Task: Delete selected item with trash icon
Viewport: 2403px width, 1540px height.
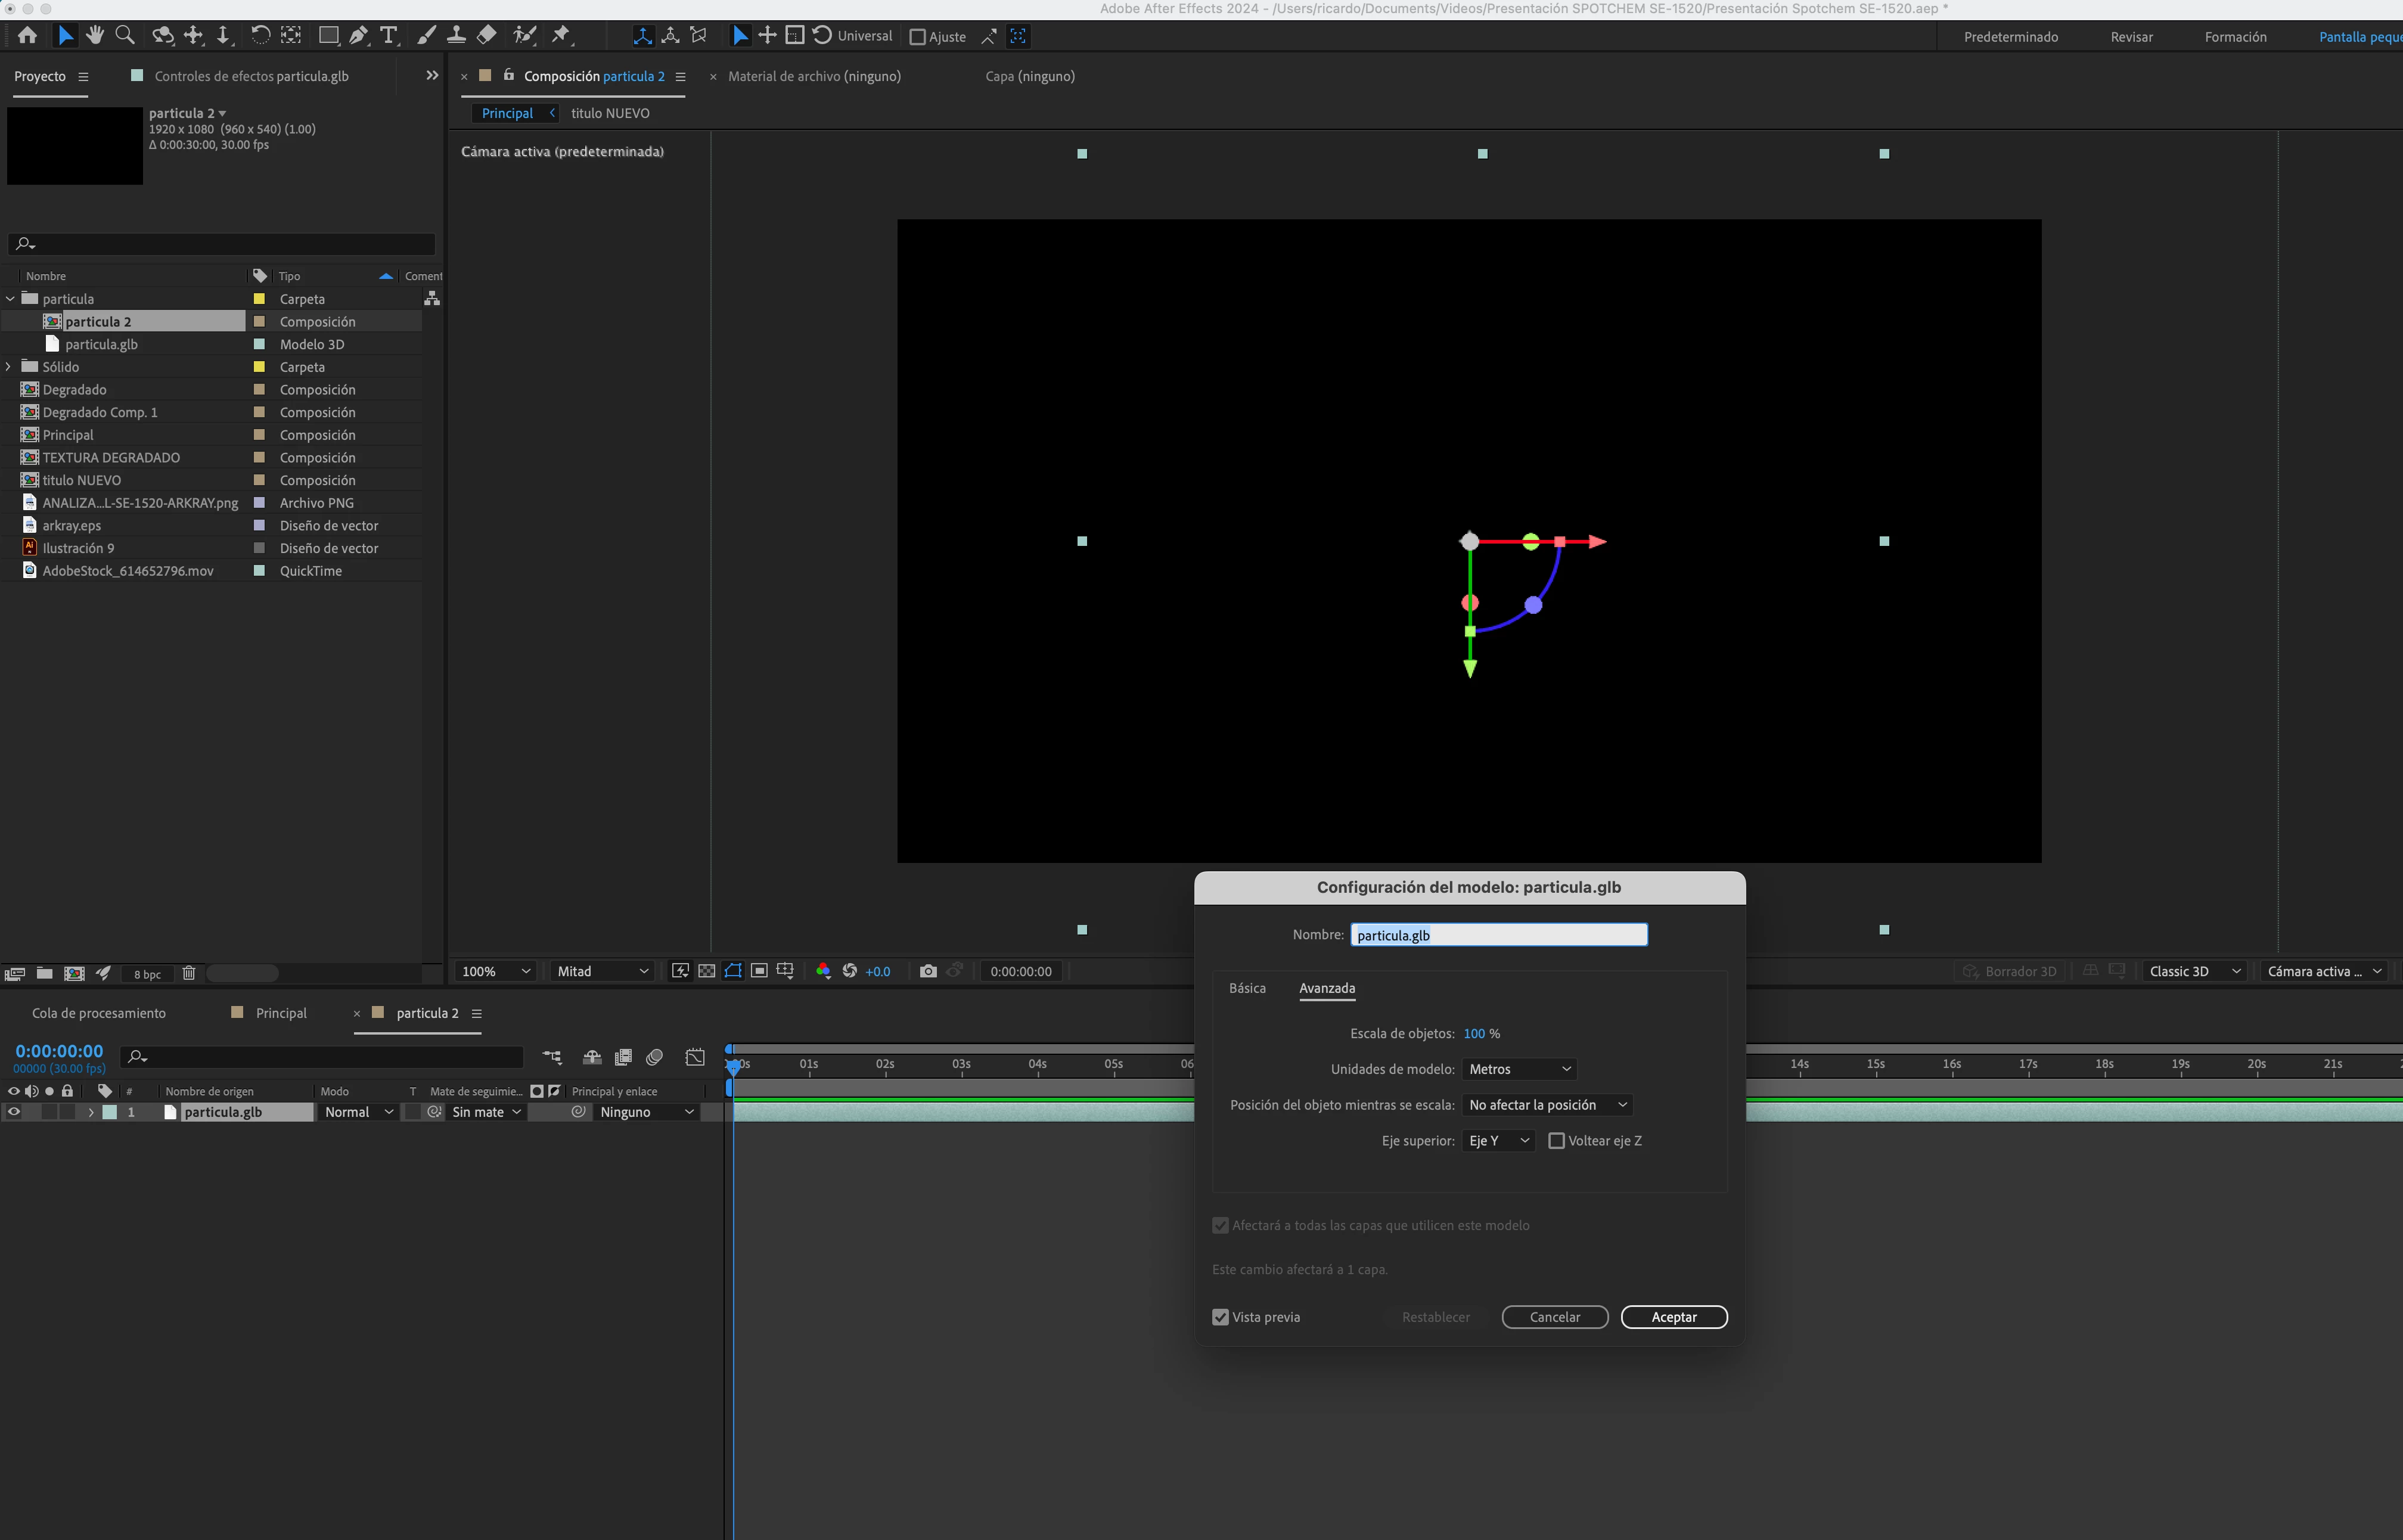Action: (x=189, y=973)
